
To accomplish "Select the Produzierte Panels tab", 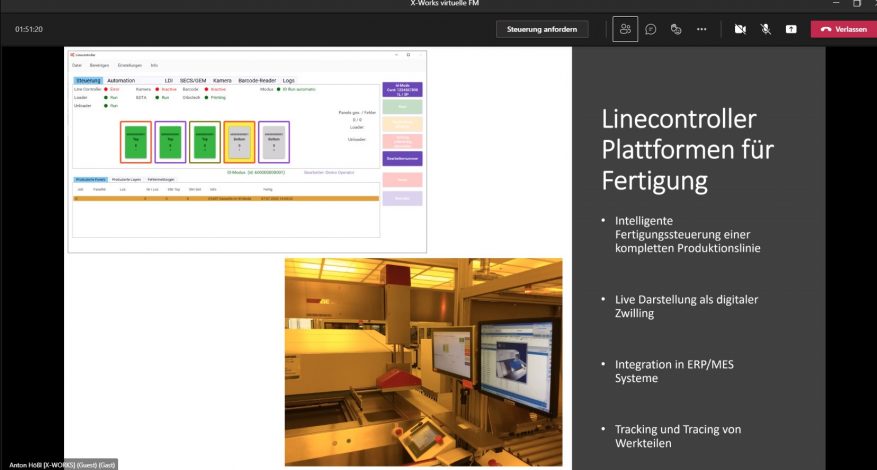I will pyautogui.click(x=91, y=180).
